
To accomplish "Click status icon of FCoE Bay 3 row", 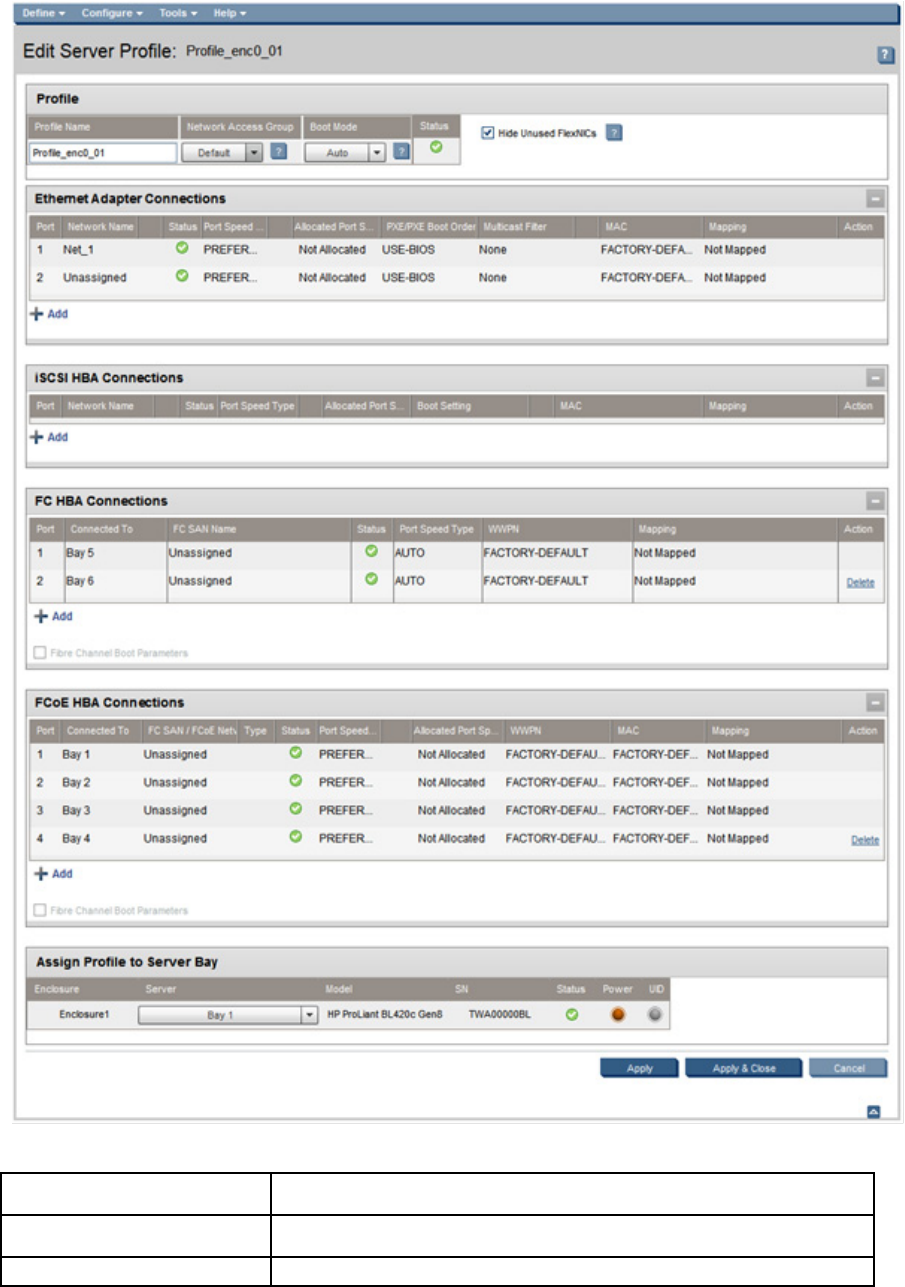I will 295,810.
